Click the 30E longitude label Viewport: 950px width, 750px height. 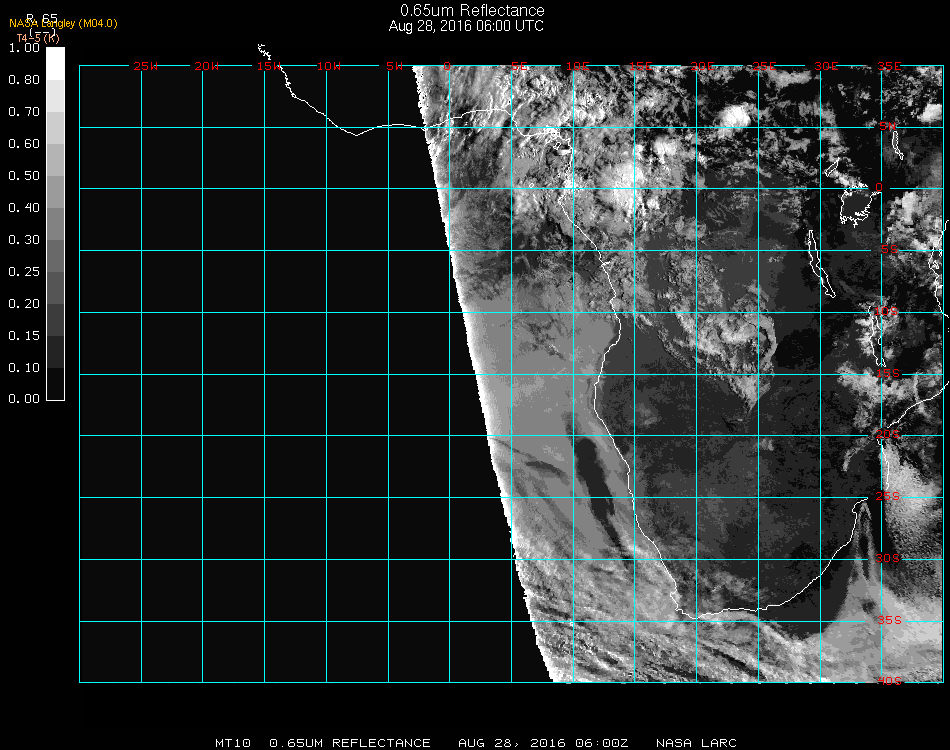click(826, 66)
